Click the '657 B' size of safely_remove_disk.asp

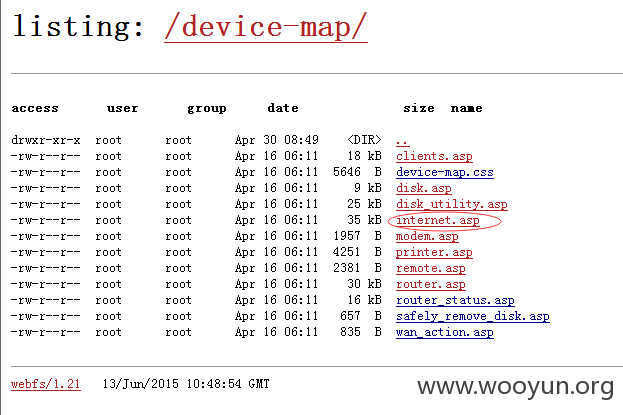[x=361, y=316]
